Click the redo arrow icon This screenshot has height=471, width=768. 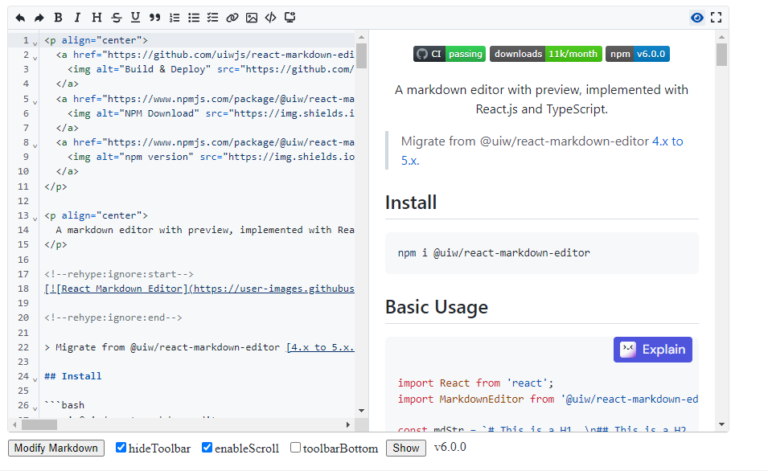coord(39,18)
